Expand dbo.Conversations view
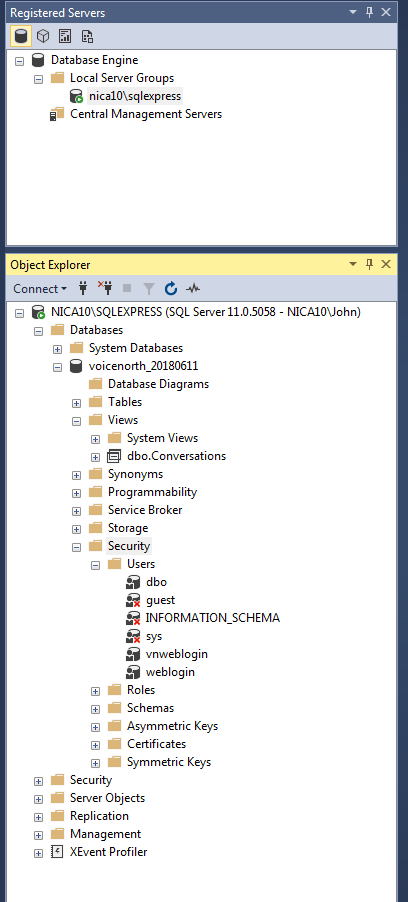Screen dimensions: 408x902 click(x=96, y=457)
